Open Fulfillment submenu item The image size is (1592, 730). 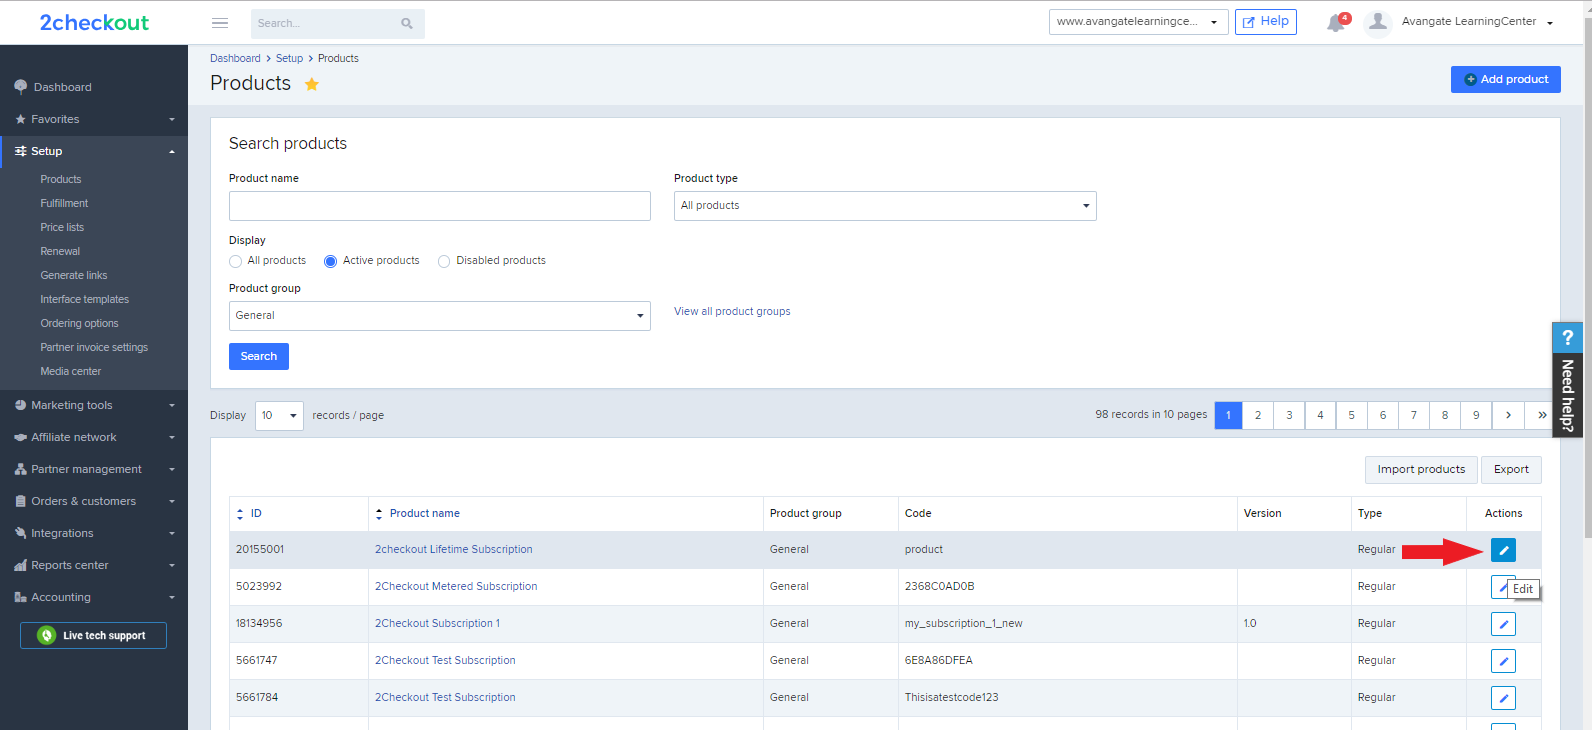point(64,204)
